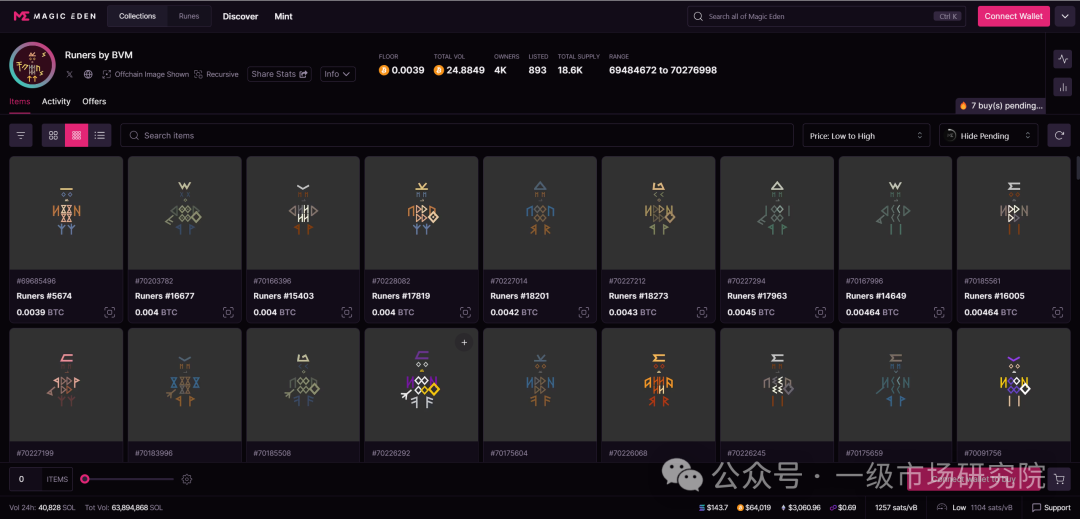The height and width of the screenshot is (519, 1080).
Task: Select the Collections tab
Action: 137,16
